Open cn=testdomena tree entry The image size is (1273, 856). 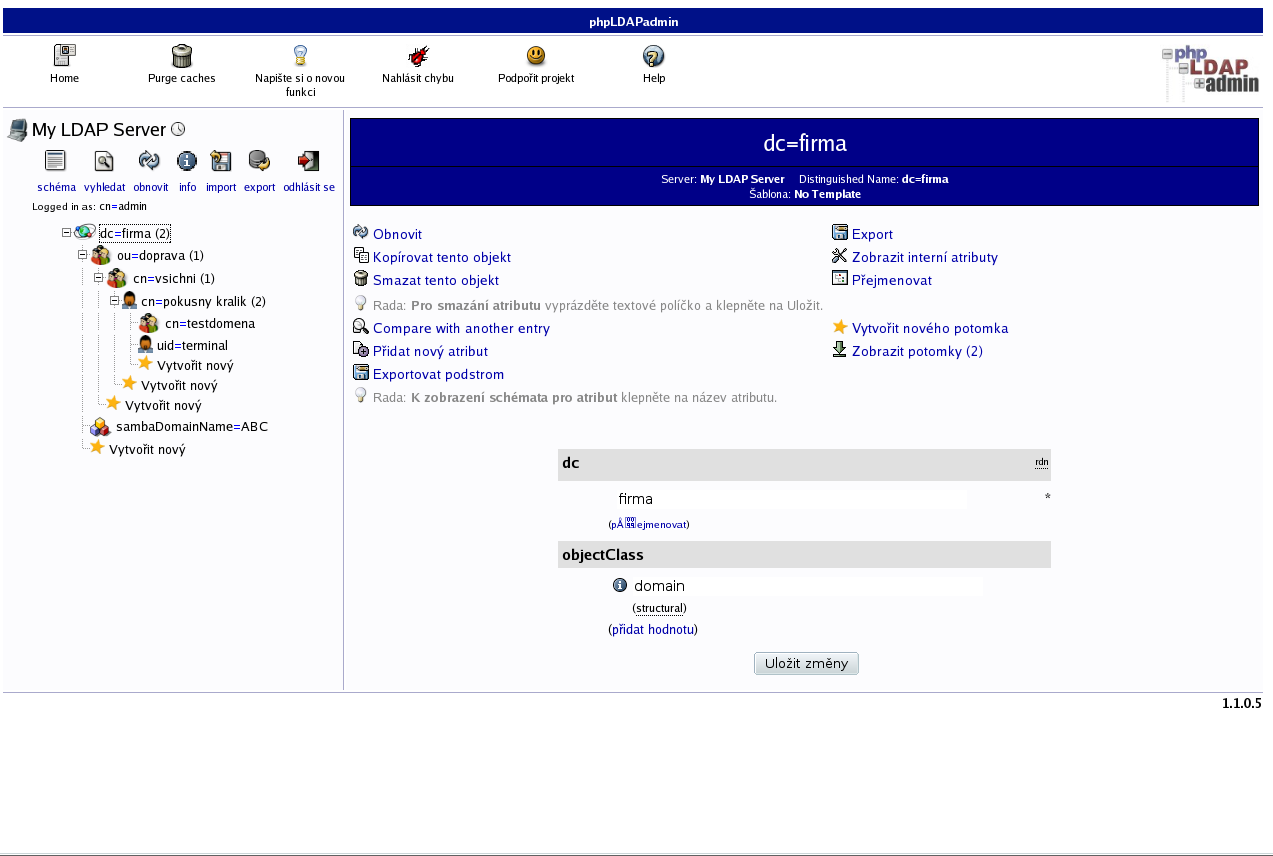[210, 323]
